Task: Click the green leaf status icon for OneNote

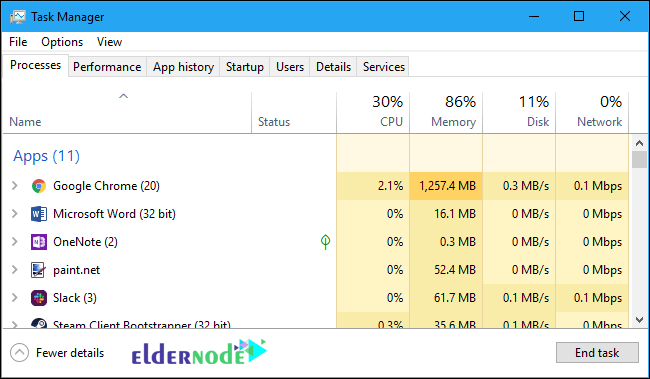Action: pyautogui.click(x=325, y=242)
